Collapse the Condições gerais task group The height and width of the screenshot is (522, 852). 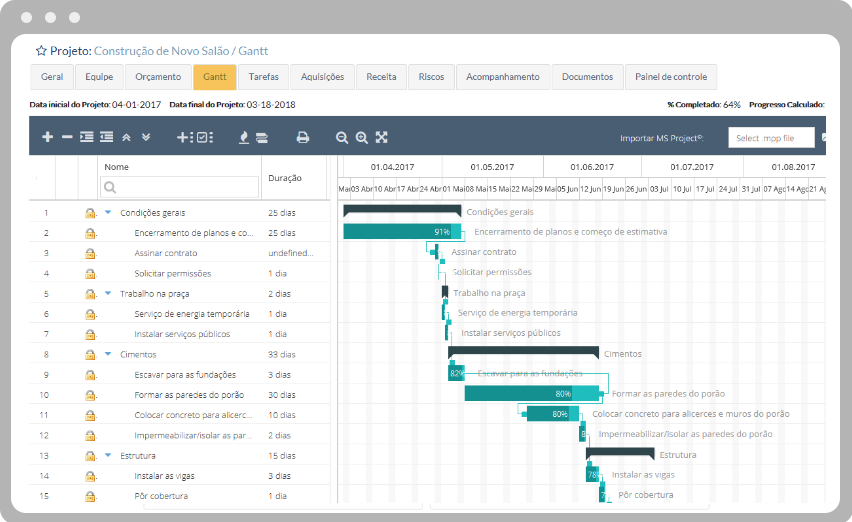click(108, 213)
